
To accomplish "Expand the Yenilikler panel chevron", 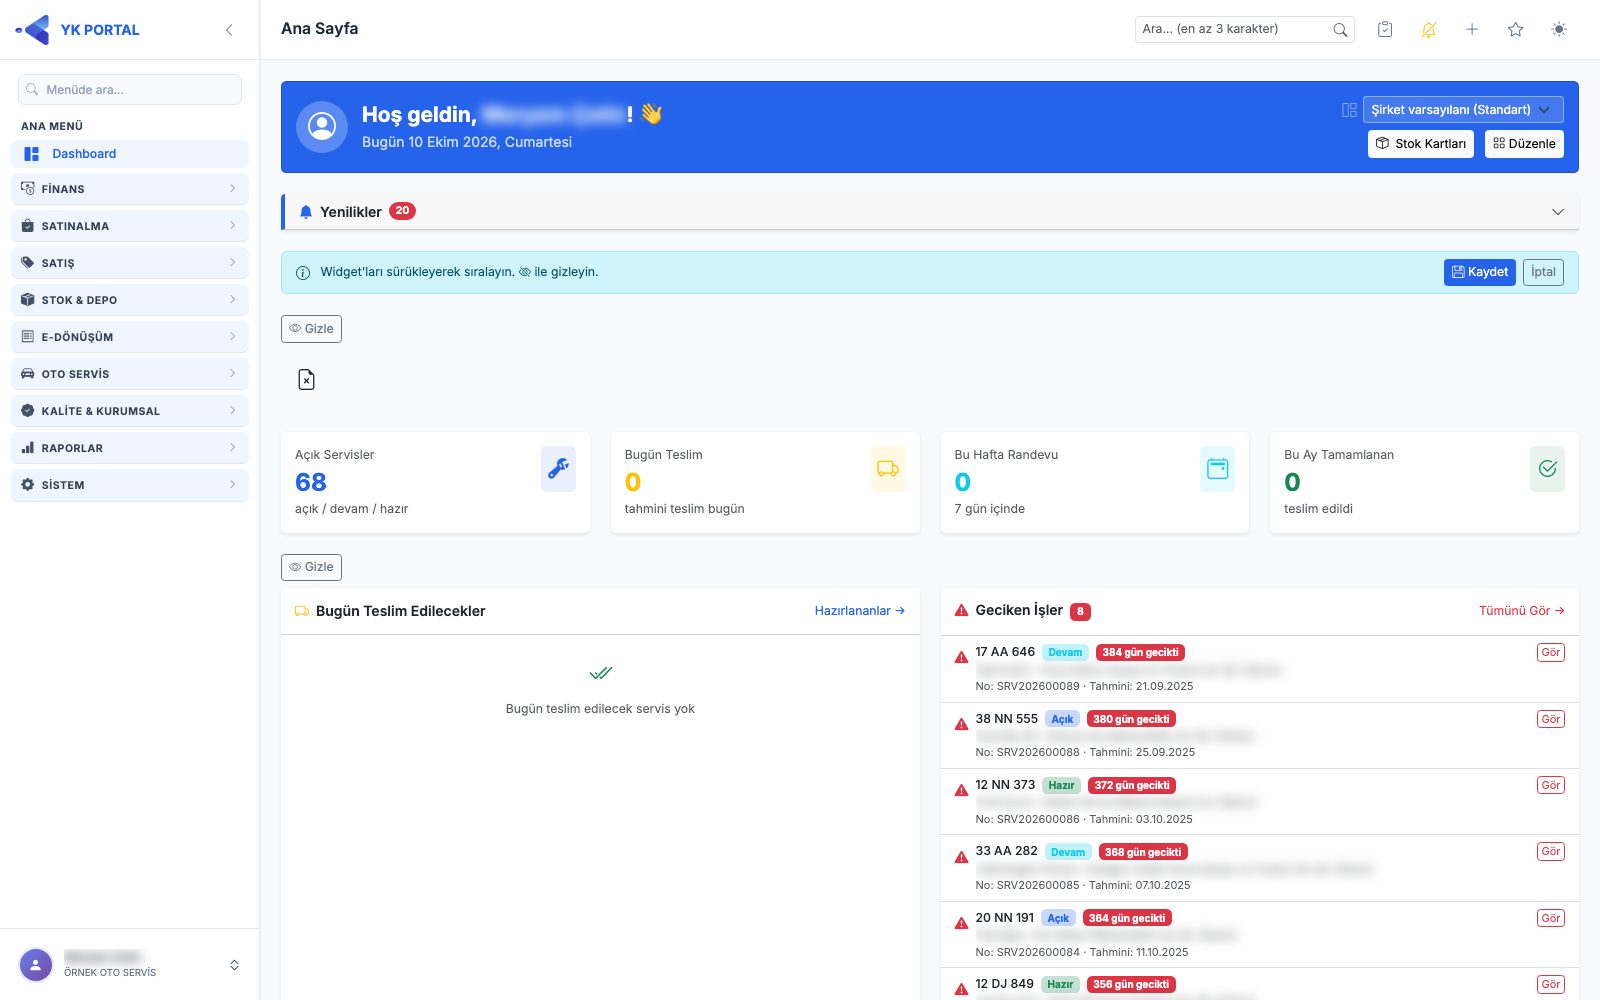I will pos(1557,212).
